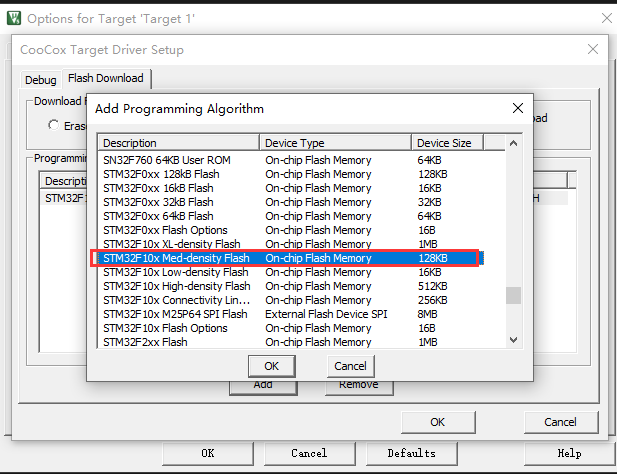
Task: Switch to the Debug tab
Action: 41,79
